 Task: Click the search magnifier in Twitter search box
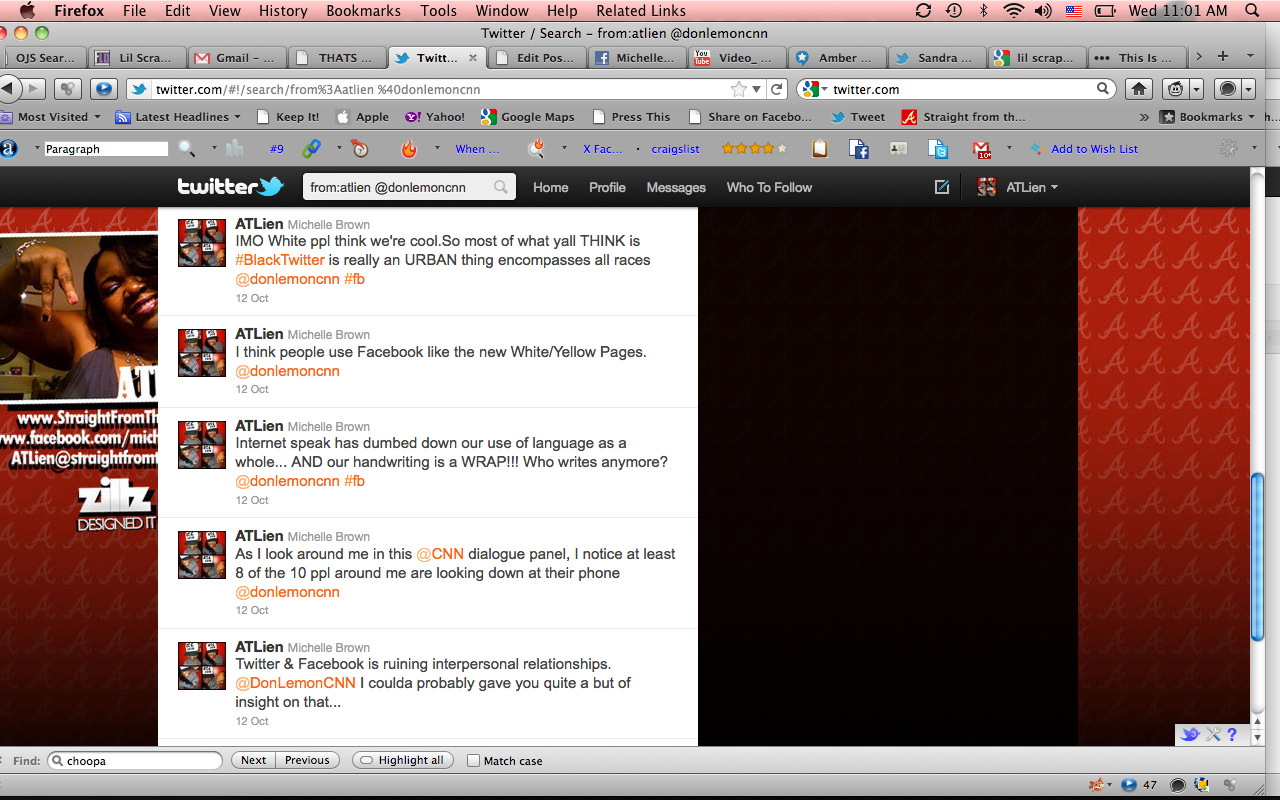[x=500, y=187]
